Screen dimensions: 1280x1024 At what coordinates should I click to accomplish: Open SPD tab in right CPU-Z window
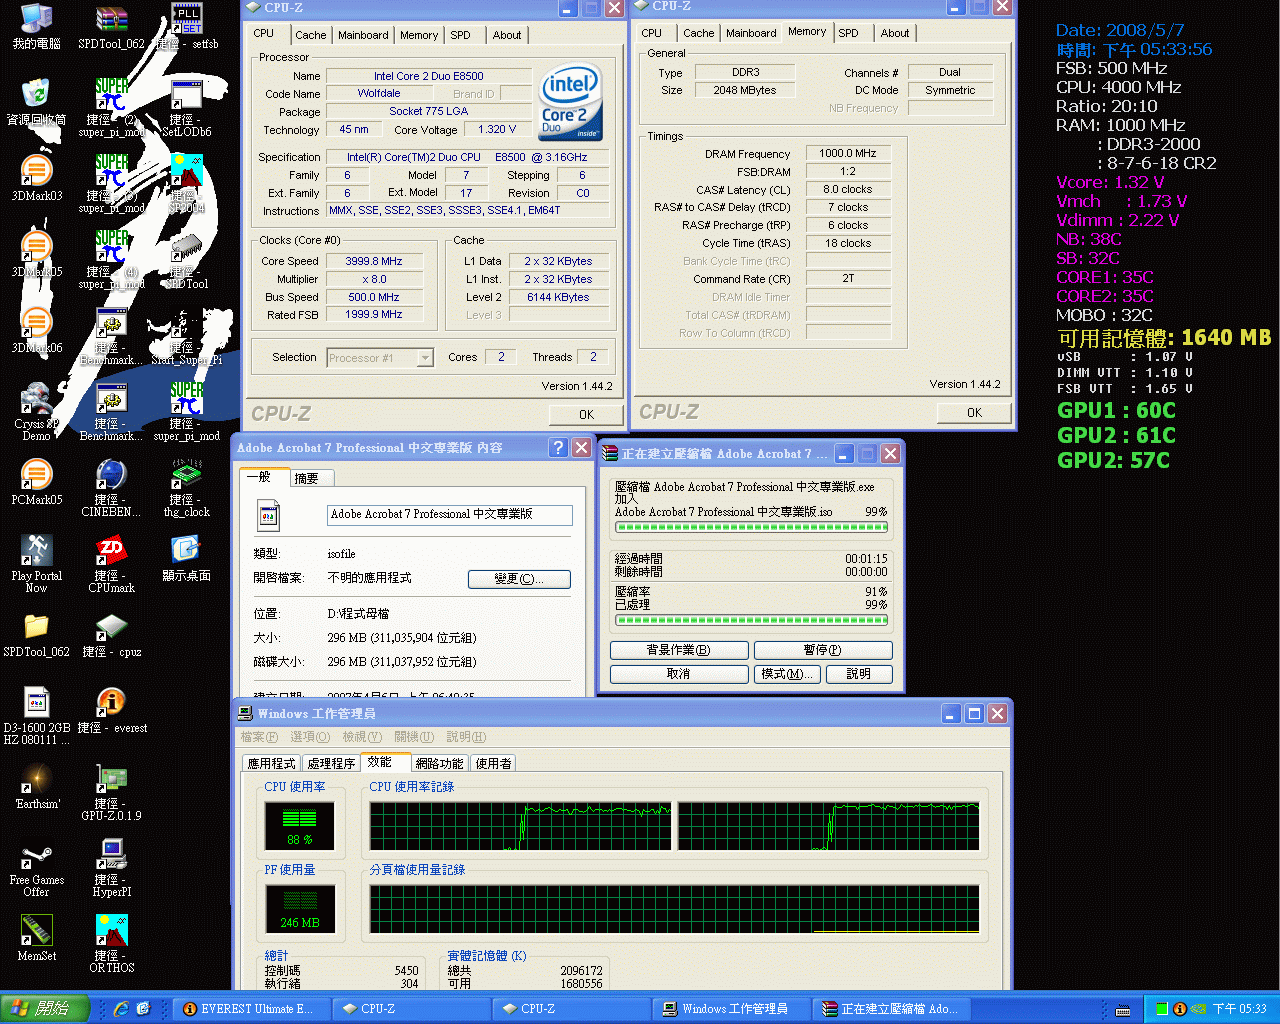coord(848,33)
